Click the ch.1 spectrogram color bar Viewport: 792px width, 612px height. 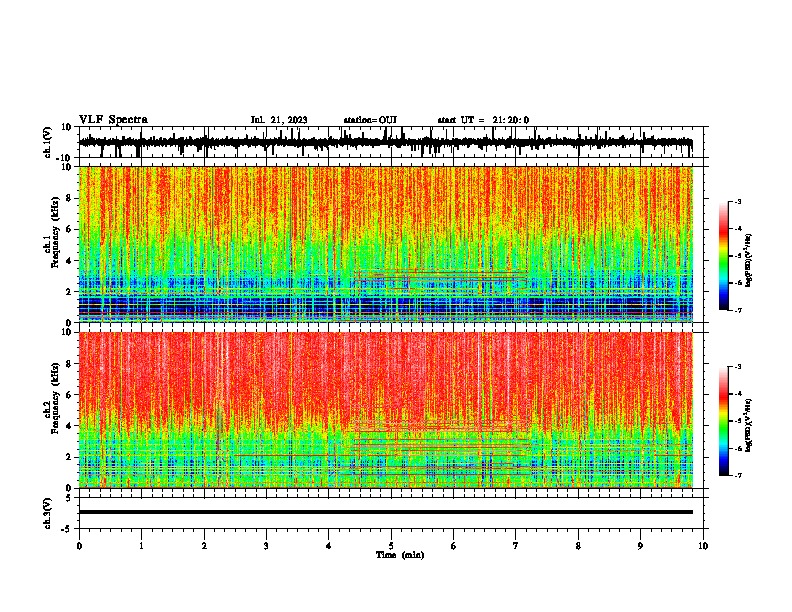723,256
